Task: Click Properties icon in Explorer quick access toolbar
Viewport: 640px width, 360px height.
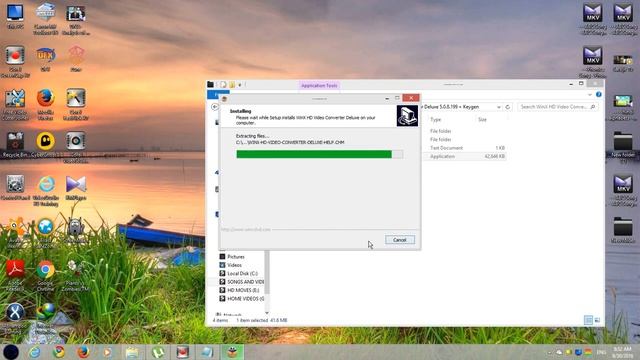Action: [223, 85]
